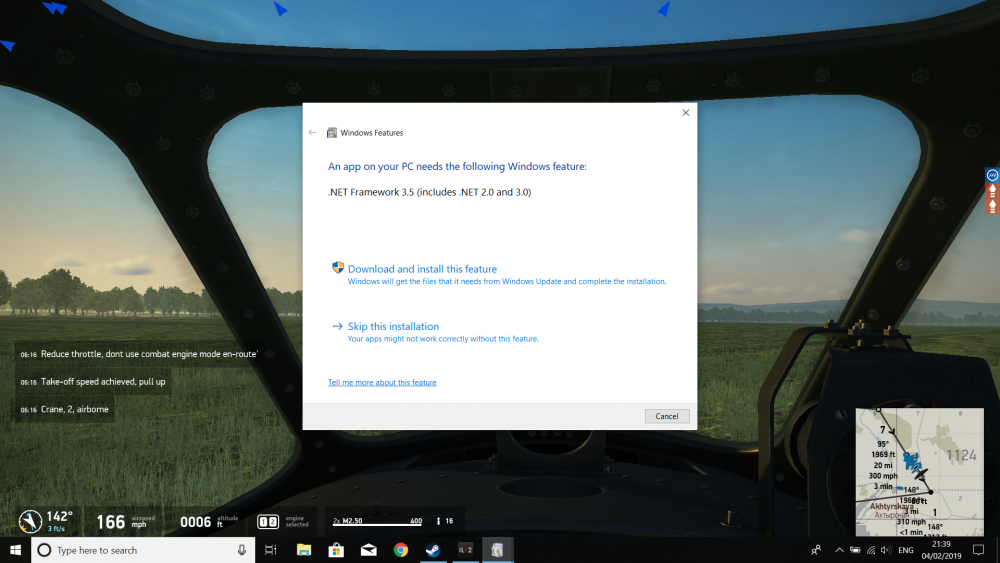Image resolution: width=1000 pixels, height=563 pixels.
Task: Select Windows Features taskbar button
Action: click(x=497, y=550)
